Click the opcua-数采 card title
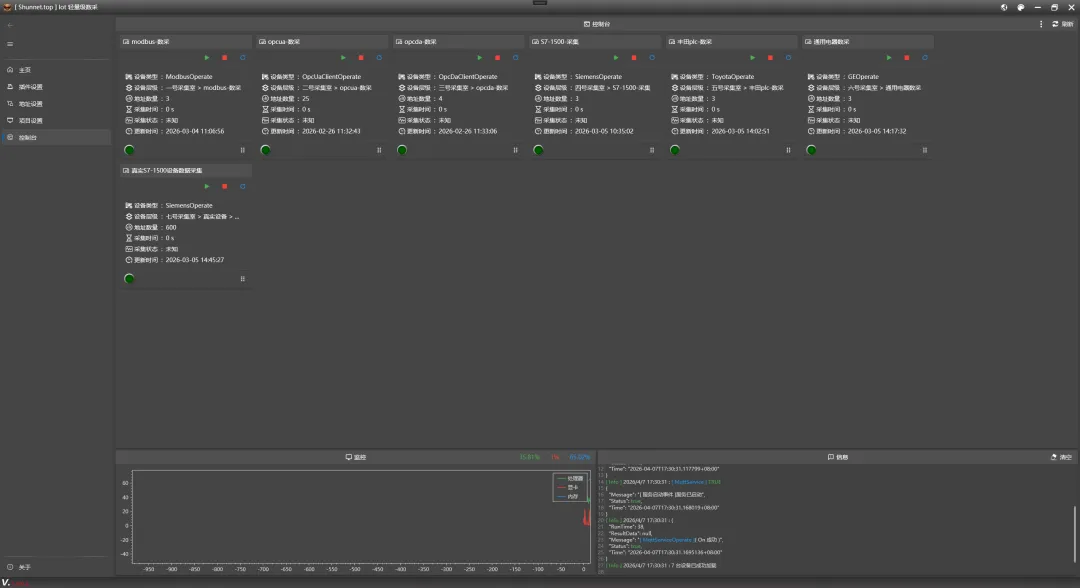The height and width of the screenshot is (588, 1080). (x=284, y=42)
